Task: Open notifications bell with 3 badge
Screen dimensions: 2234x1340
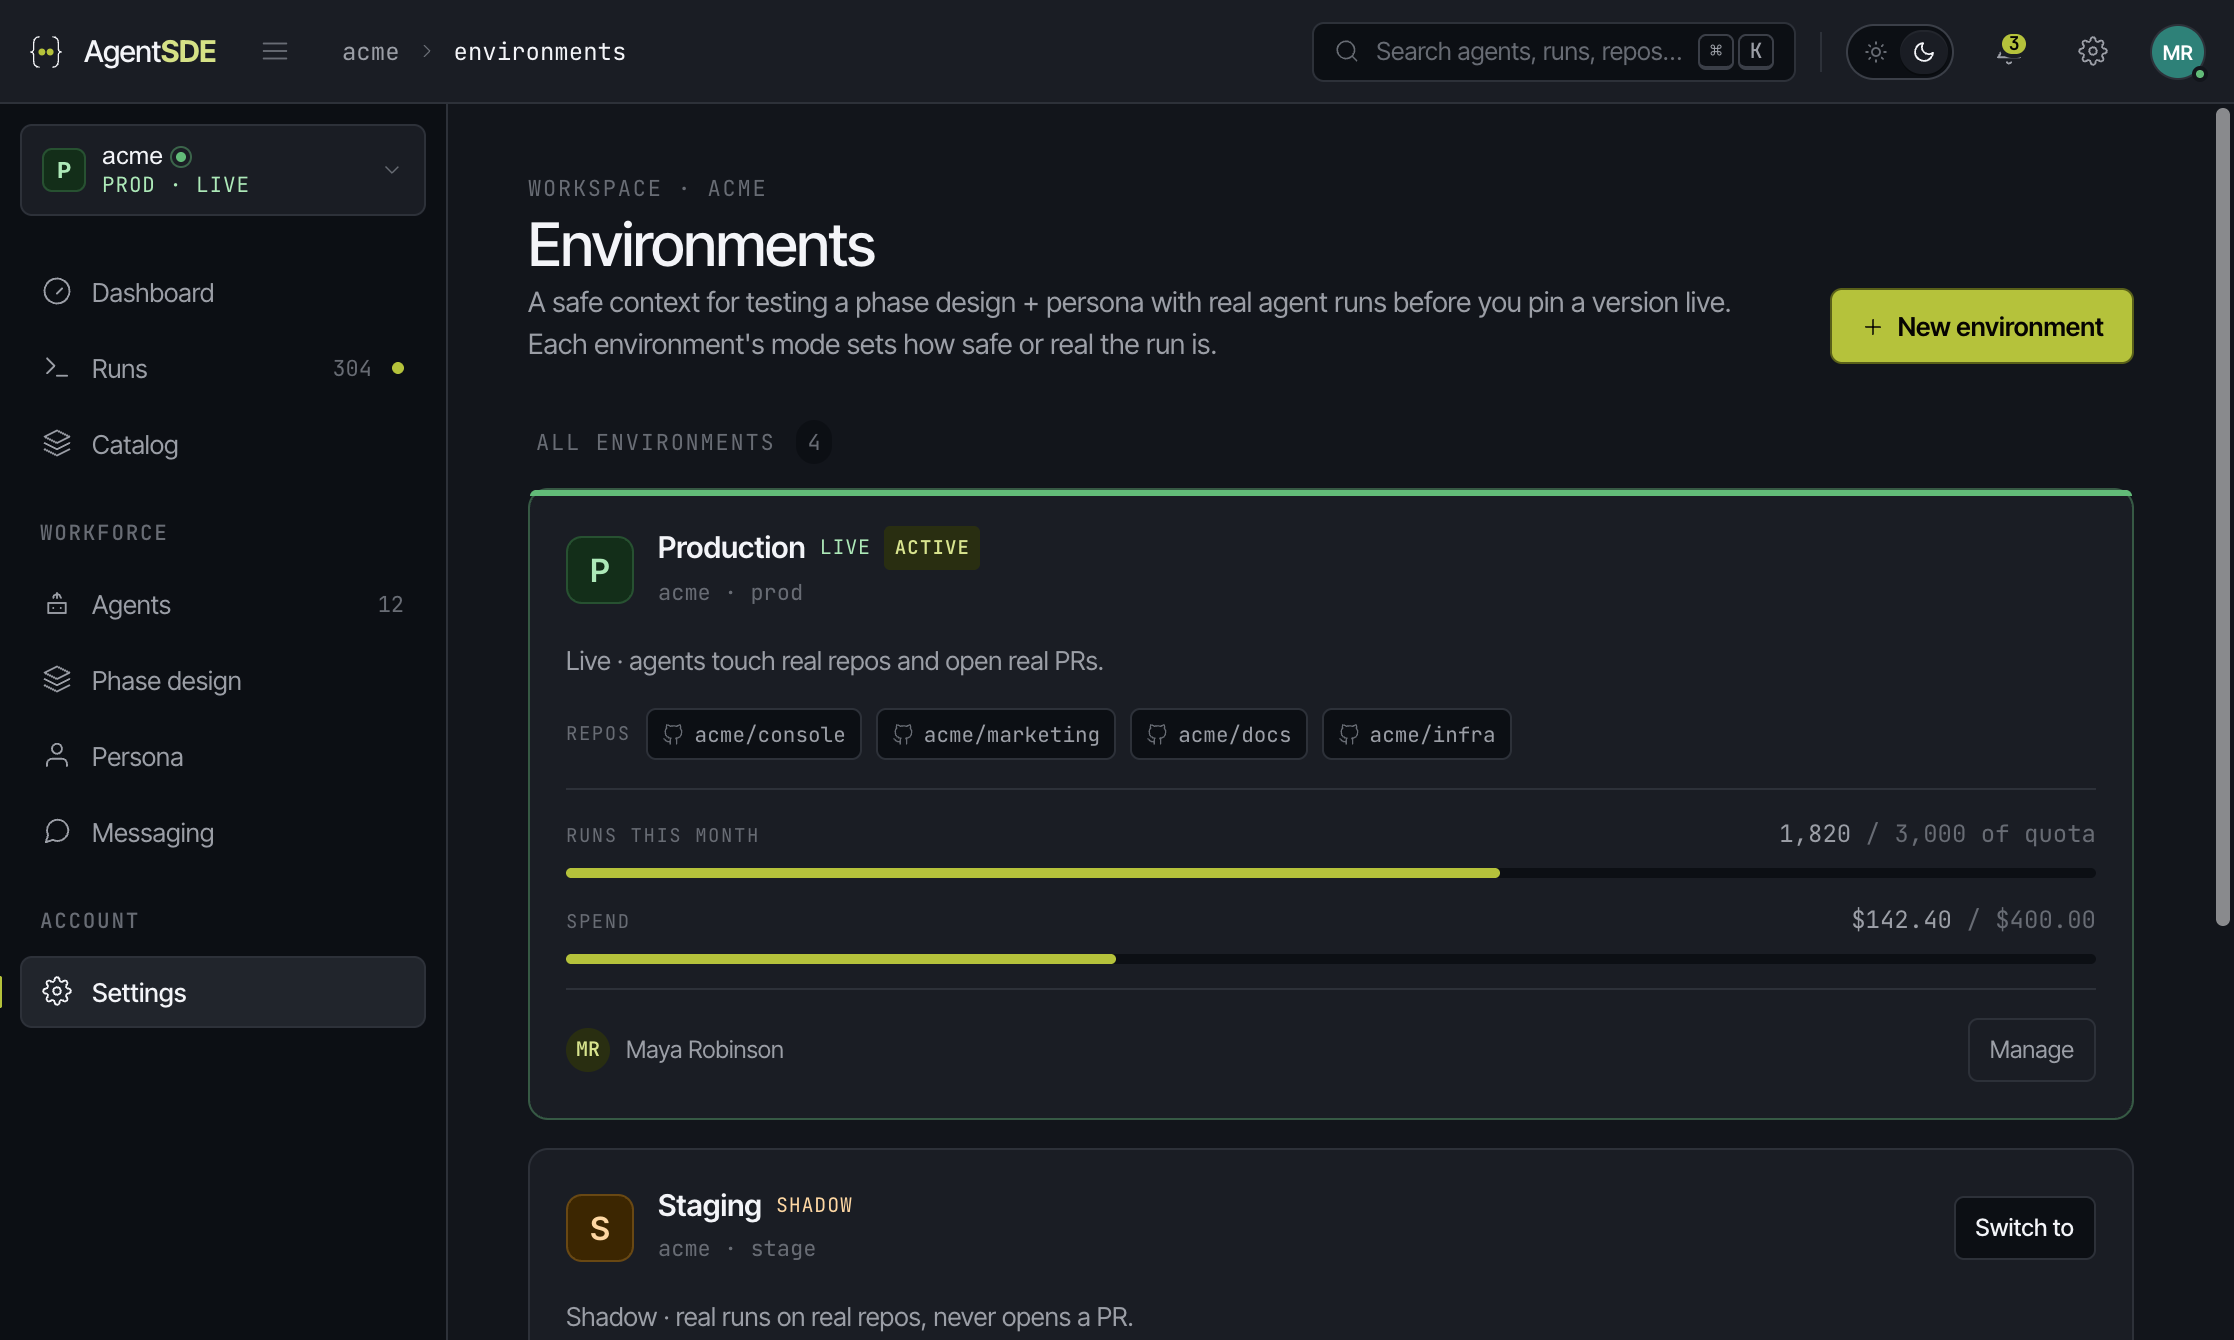Action: (x=2009, y=51)
